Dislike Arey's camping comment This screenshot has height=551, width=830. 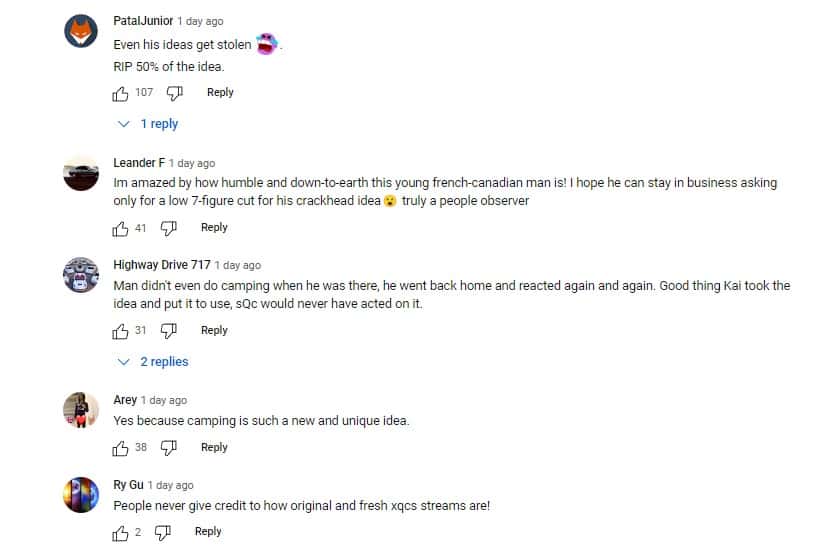[168, 448]
